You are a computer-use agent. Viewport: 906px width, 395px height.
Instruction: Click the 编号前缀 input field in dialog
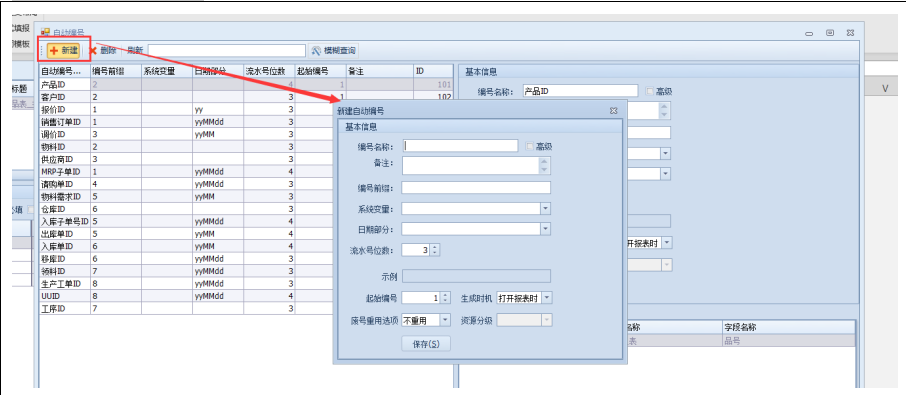point(476,188)
